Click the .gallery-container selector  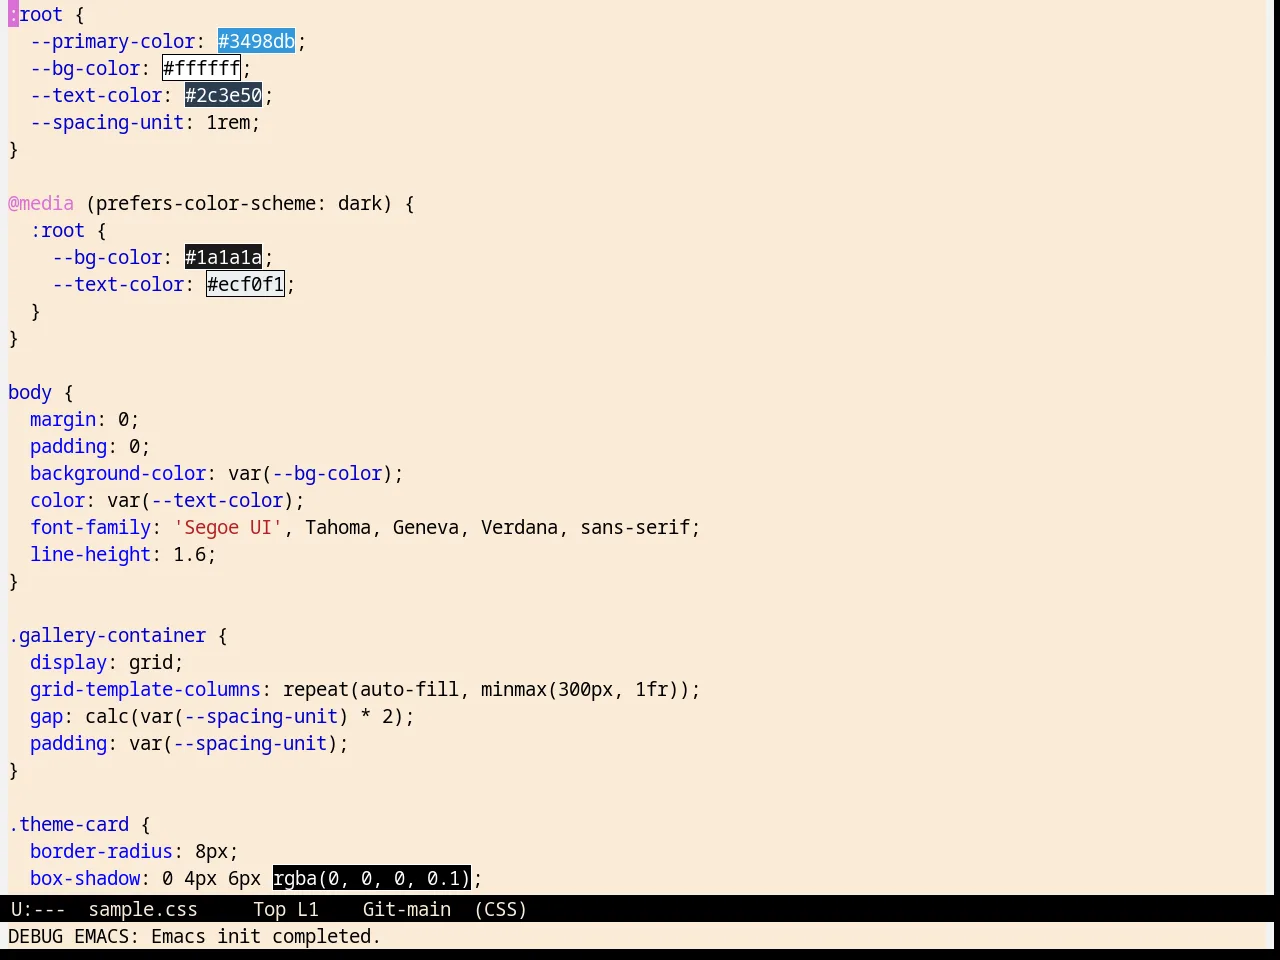point(107,635)
